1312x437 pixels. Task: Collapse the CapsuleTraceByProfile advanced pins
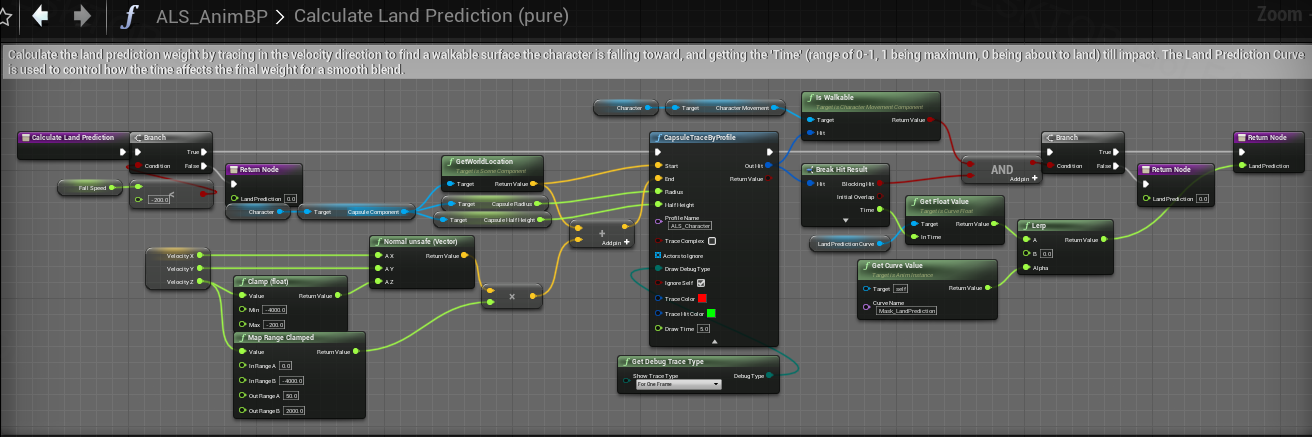pos(713,341)
